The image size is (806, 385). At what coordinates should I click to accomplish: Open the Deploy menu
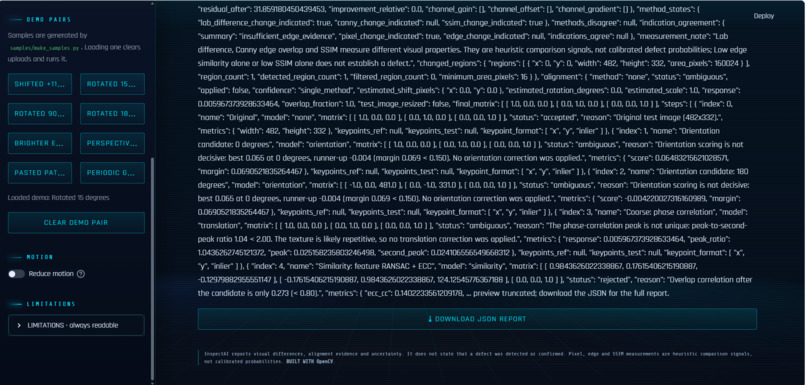[x=764, y=16]
